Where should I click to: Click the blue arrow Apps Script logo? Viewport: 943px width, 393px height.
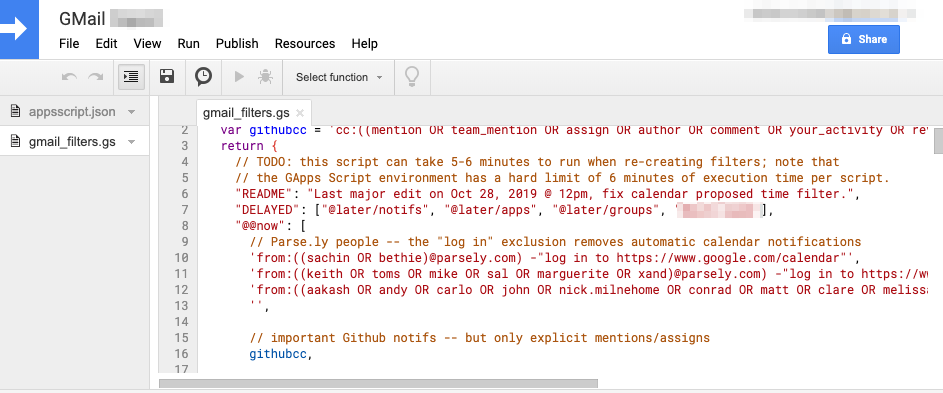click(x=19, y=29)
